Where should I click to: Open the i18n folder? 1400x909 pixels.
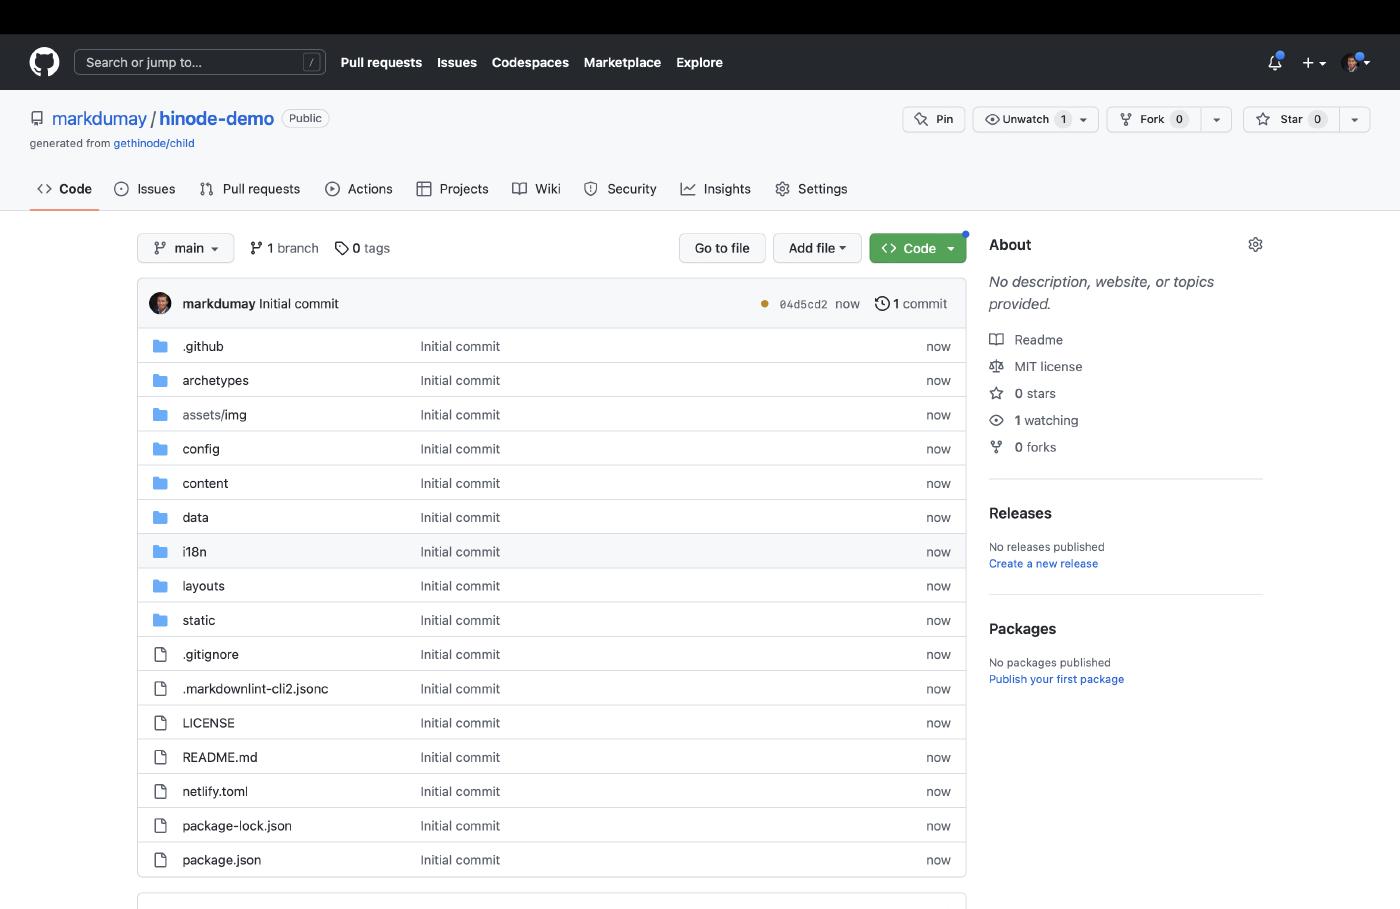coord(194,552)
